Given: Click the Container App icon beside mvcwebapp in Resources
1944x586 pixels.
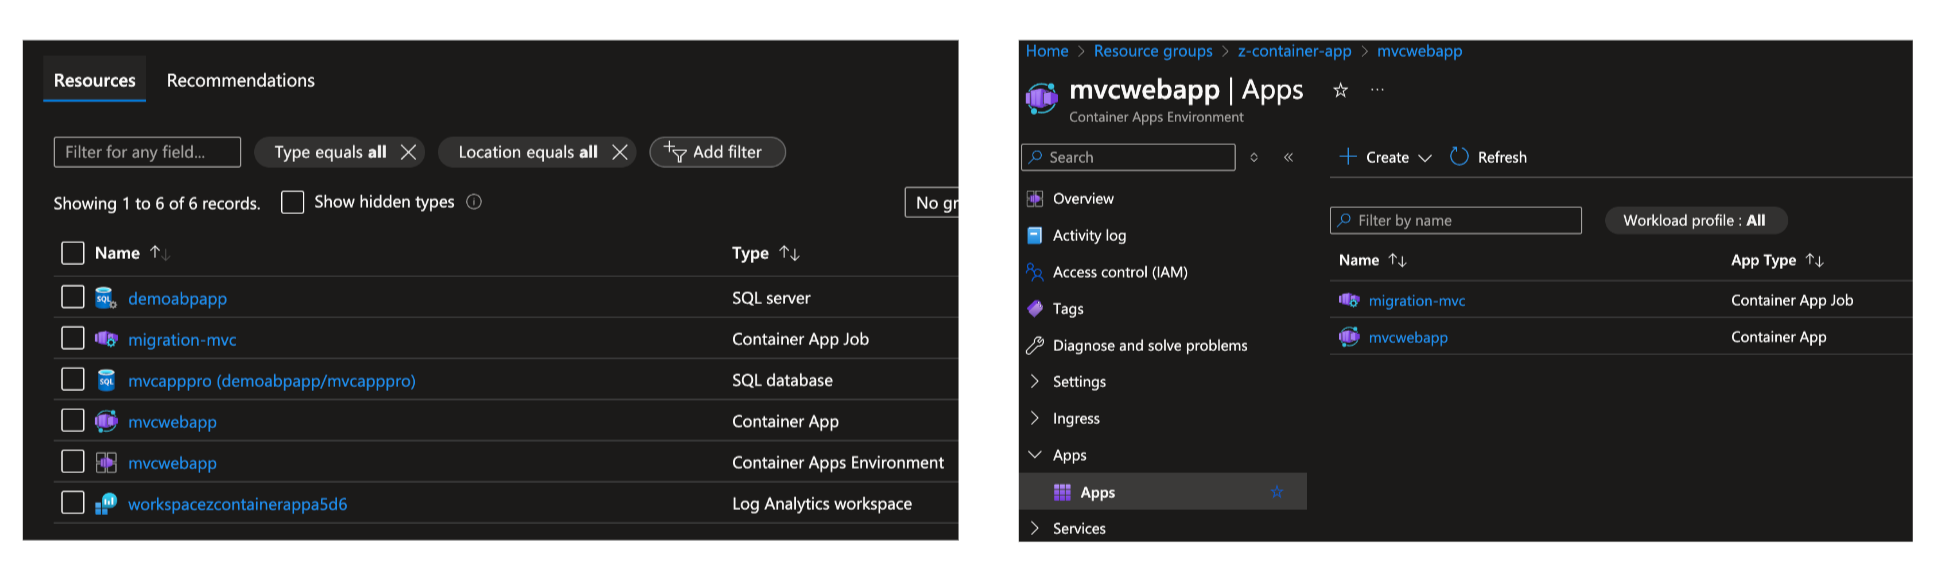Looking at the screenshot, I should 106,421.
